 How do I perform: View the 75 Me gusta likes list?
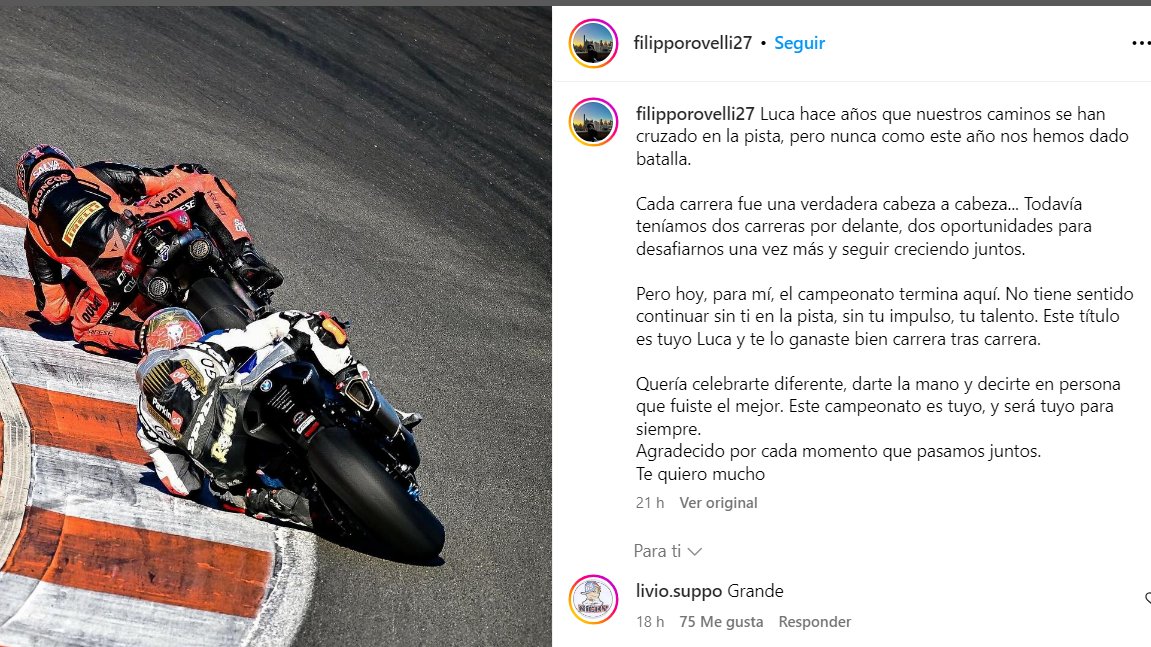click(x=721, y=622)
